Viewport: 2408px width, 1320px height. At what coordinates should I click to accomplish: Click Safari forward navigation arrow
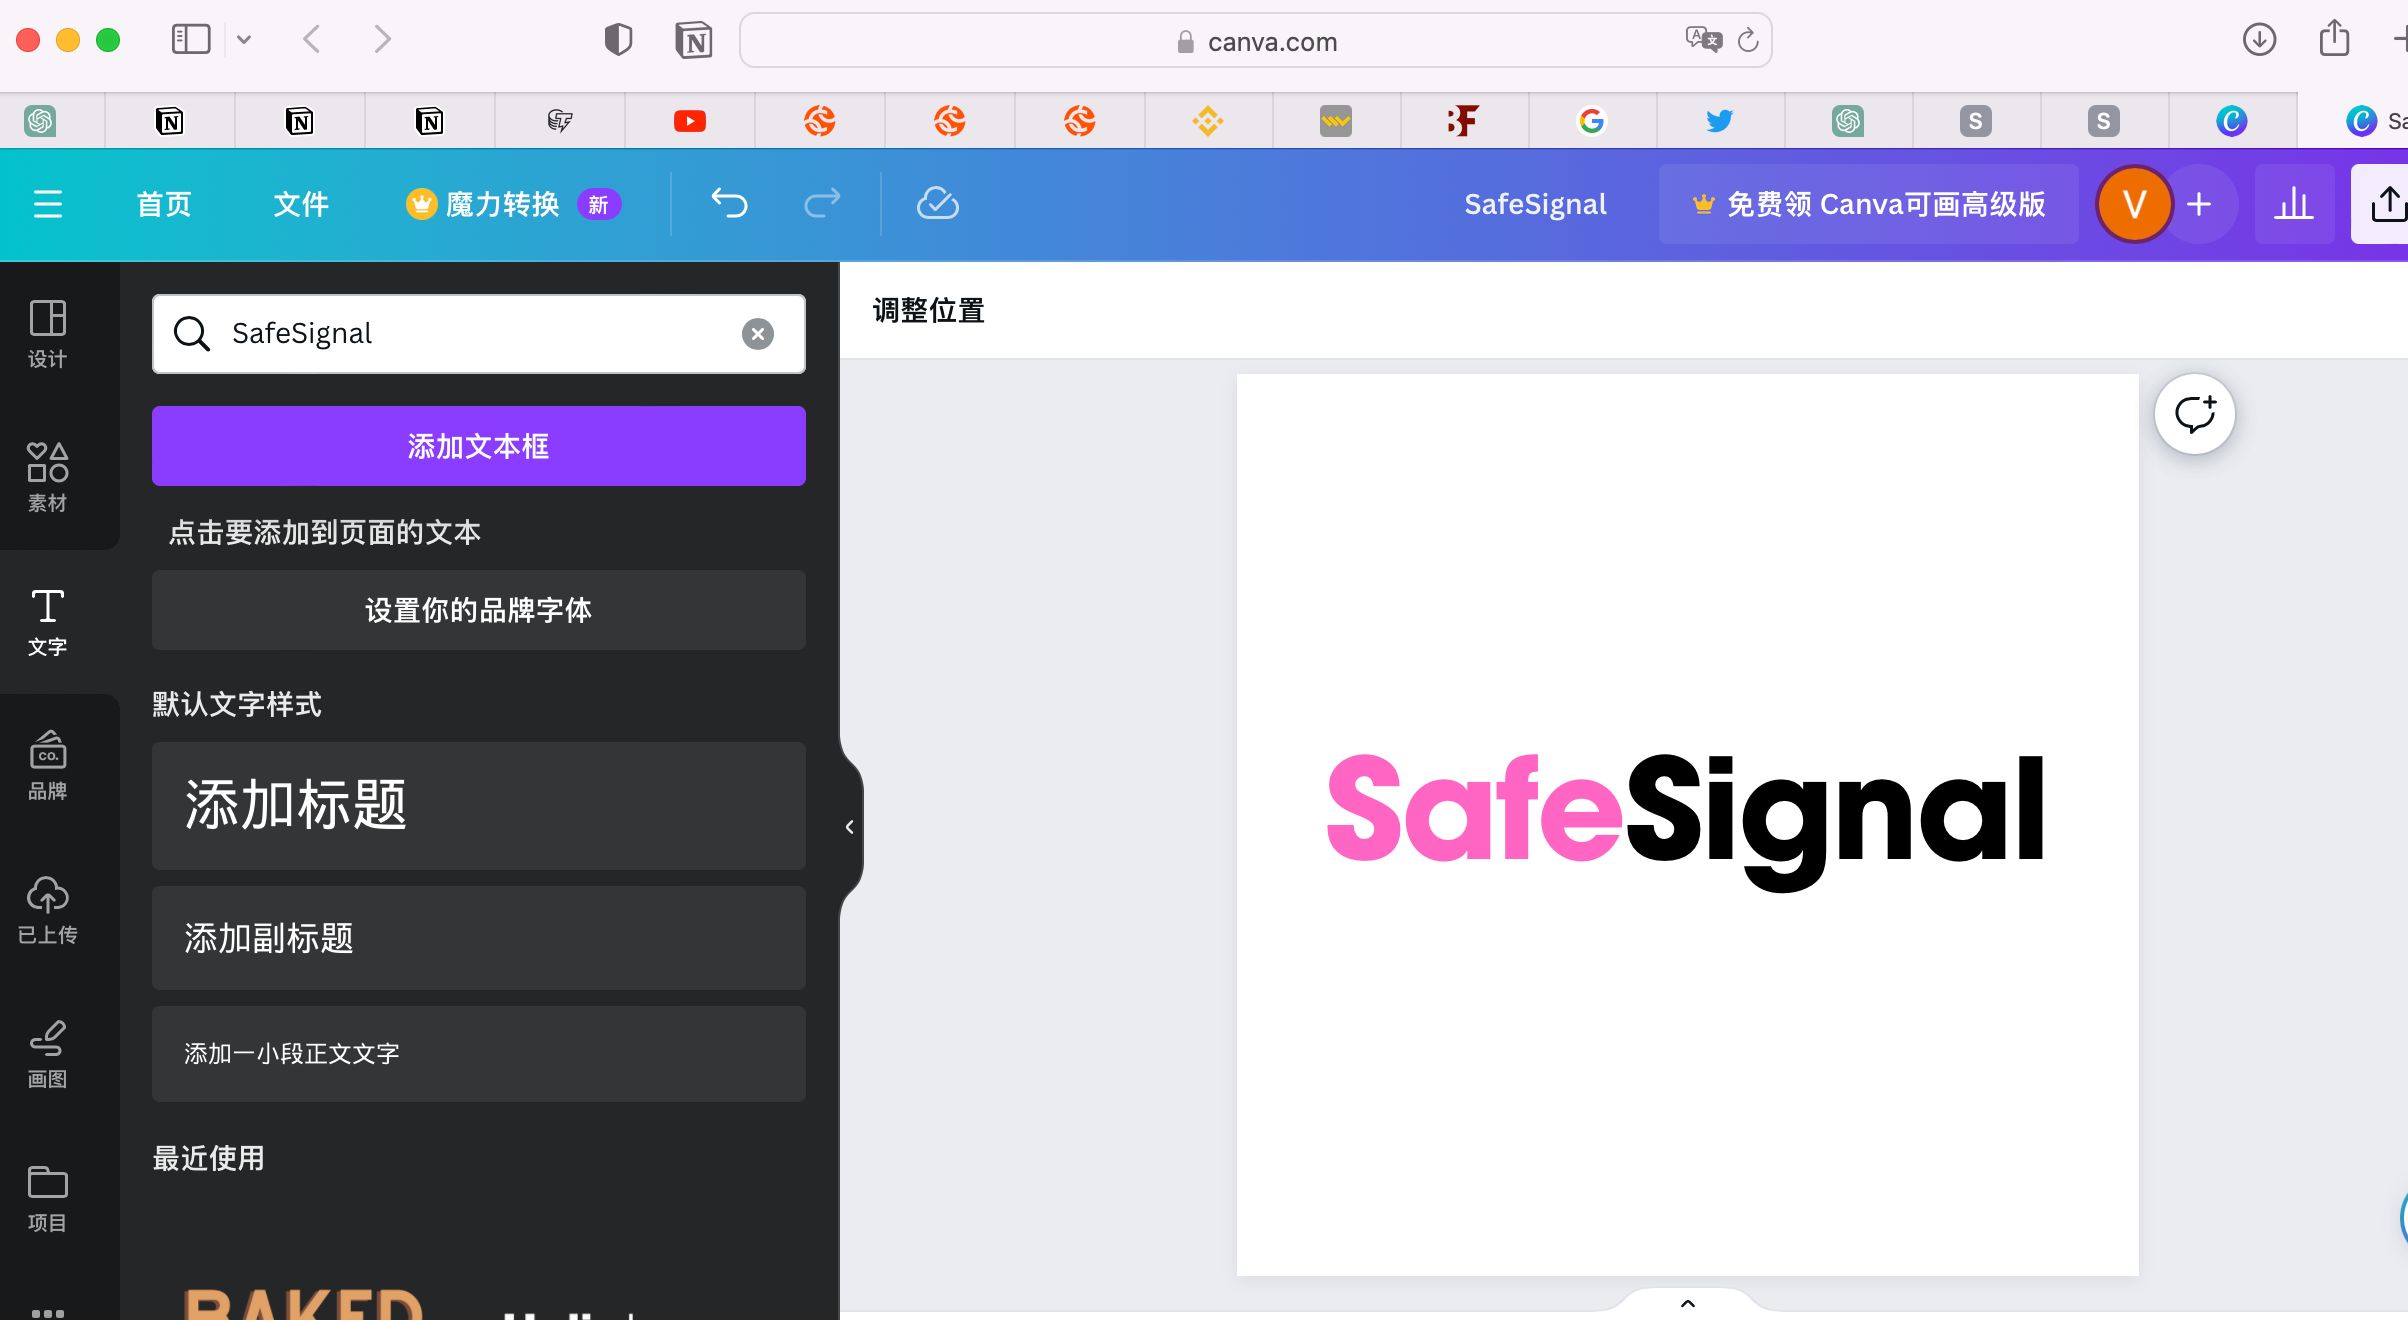tap(382, 40)
